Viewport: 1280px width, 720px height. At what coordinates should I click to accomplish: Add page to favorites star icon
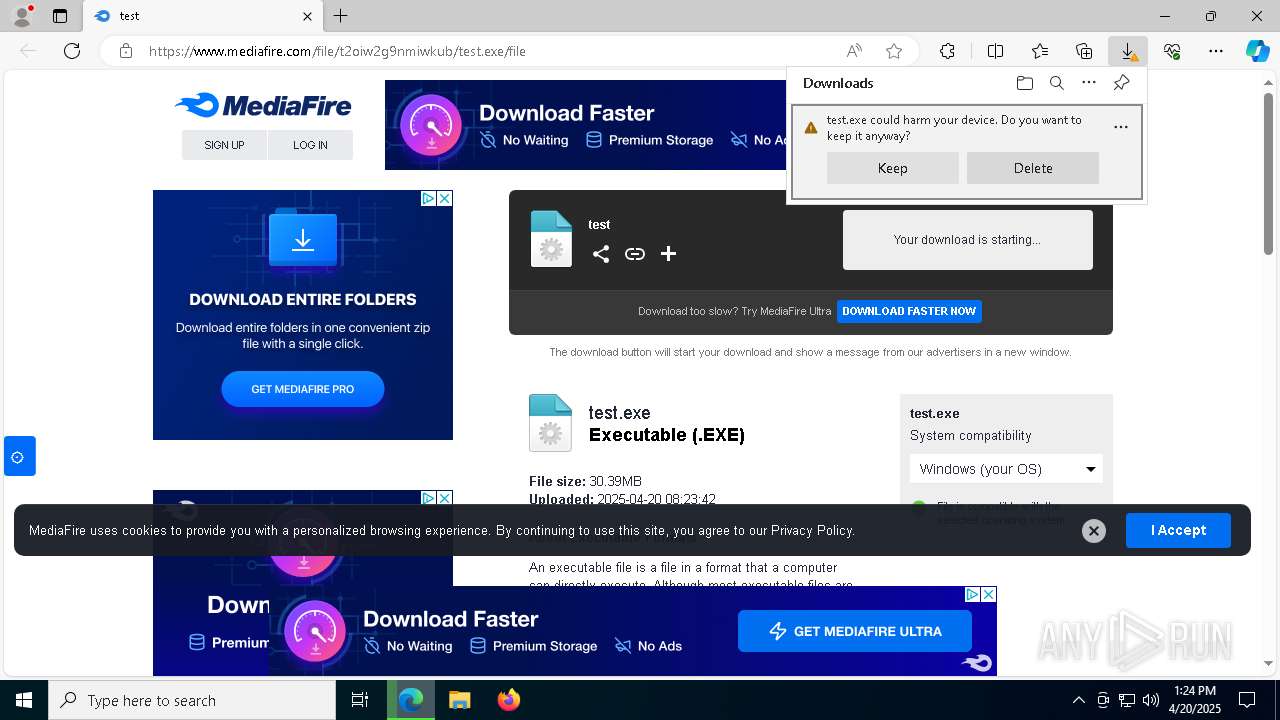(x=894, y=51)
